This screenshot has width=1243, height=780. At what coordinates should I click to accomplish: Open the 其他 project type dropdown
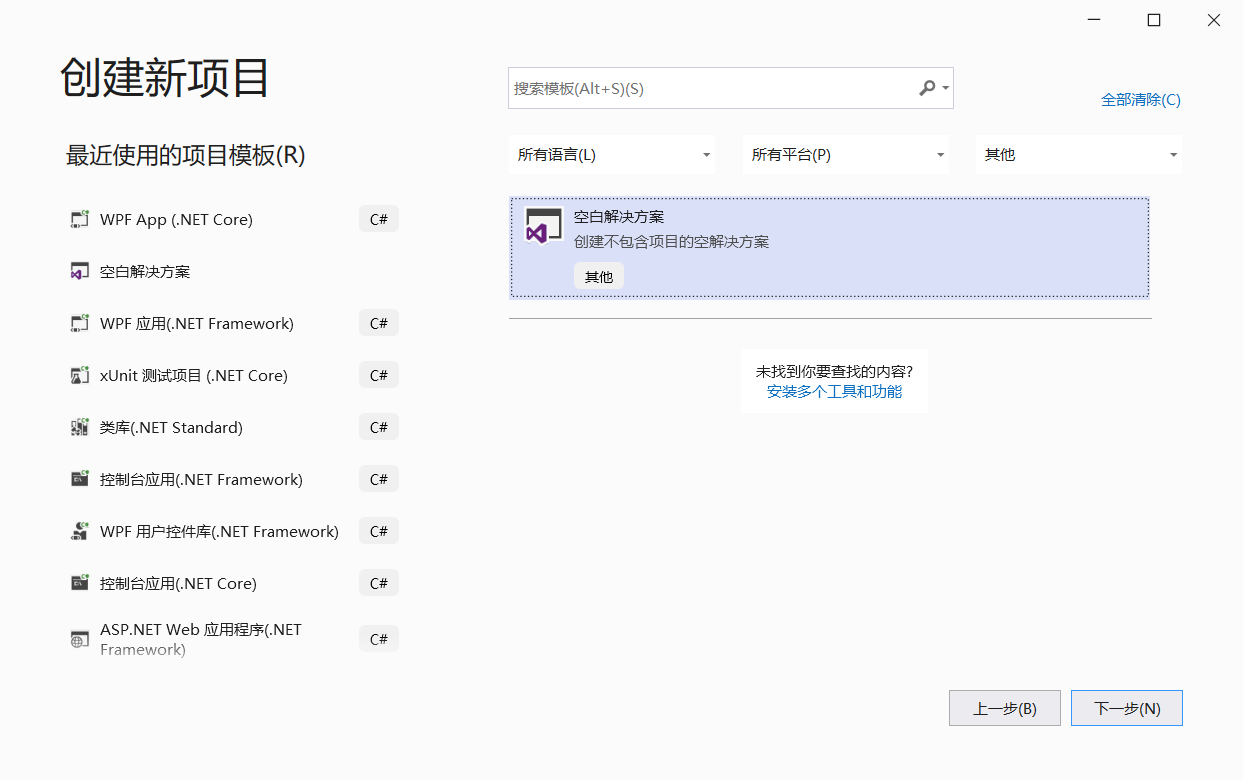pos(1079,155)
